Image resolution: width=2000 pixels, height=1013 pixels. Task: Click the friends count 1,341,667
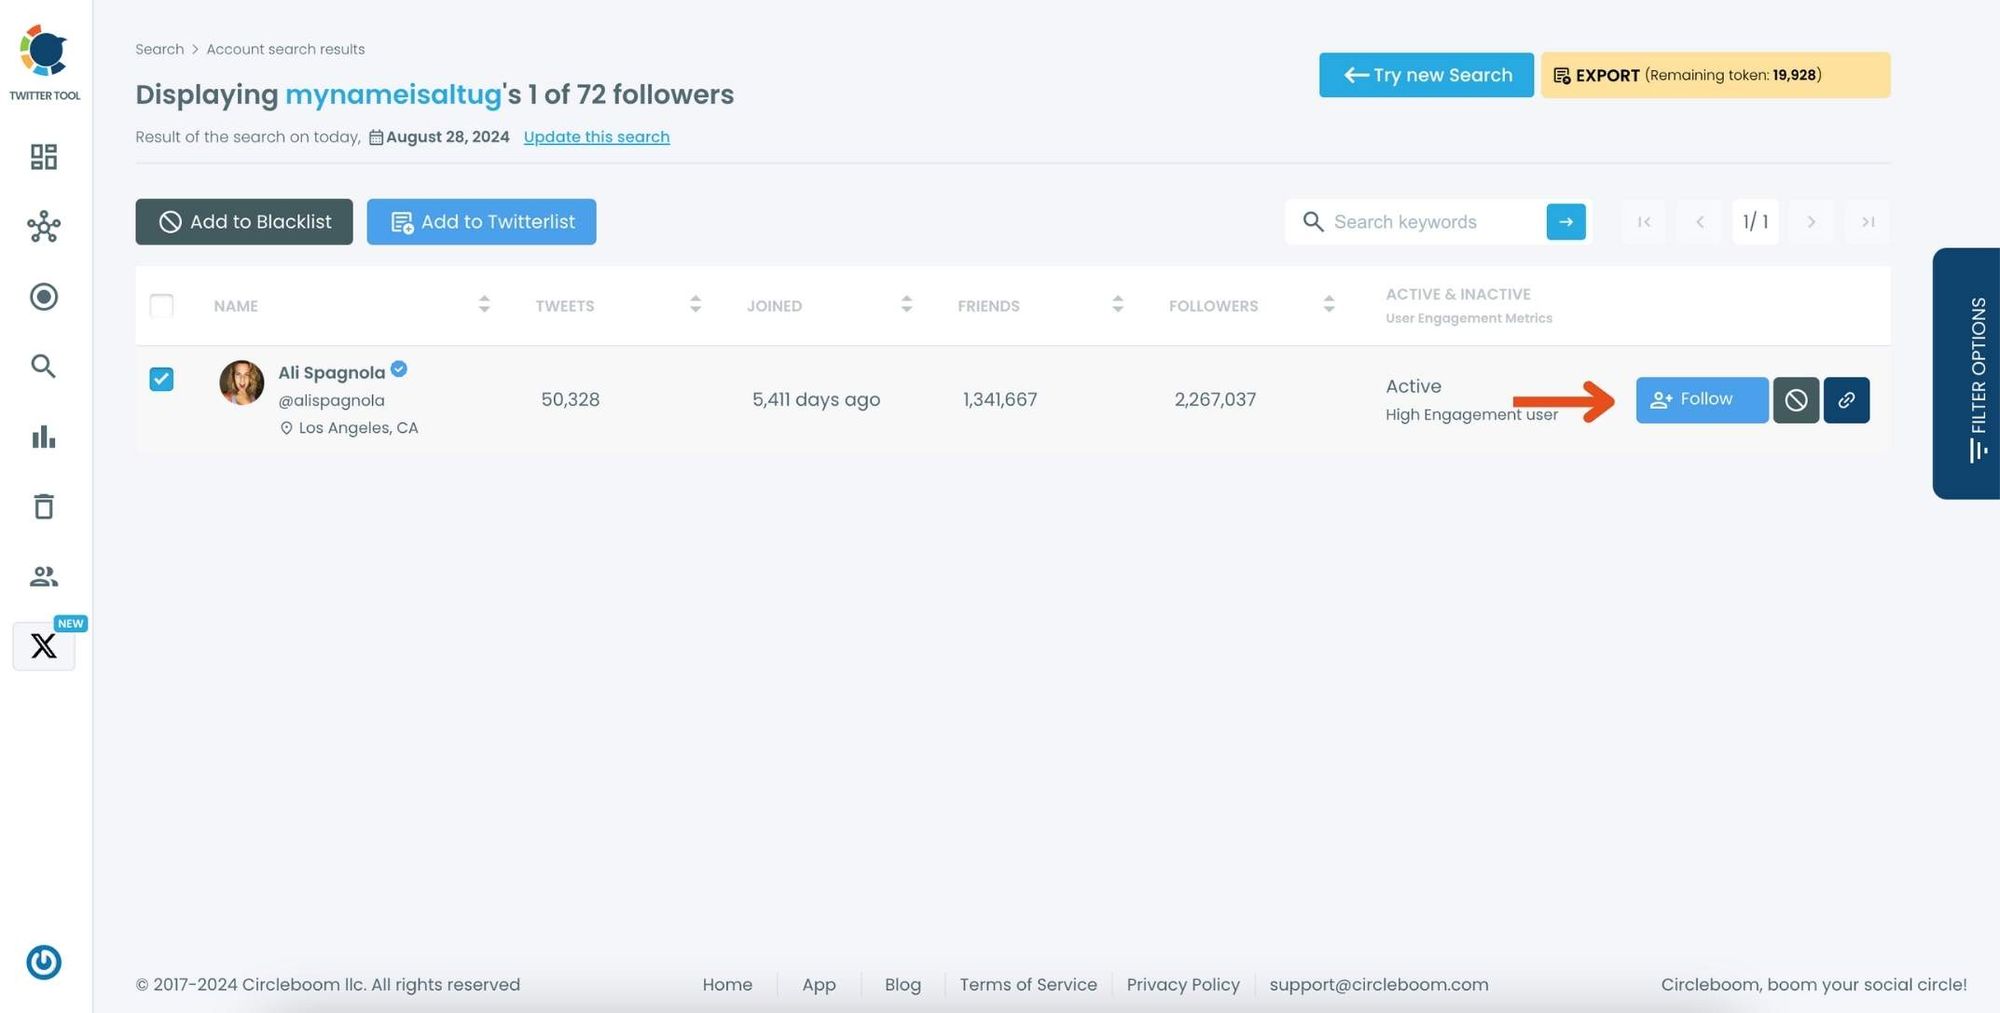point(1000,400)
